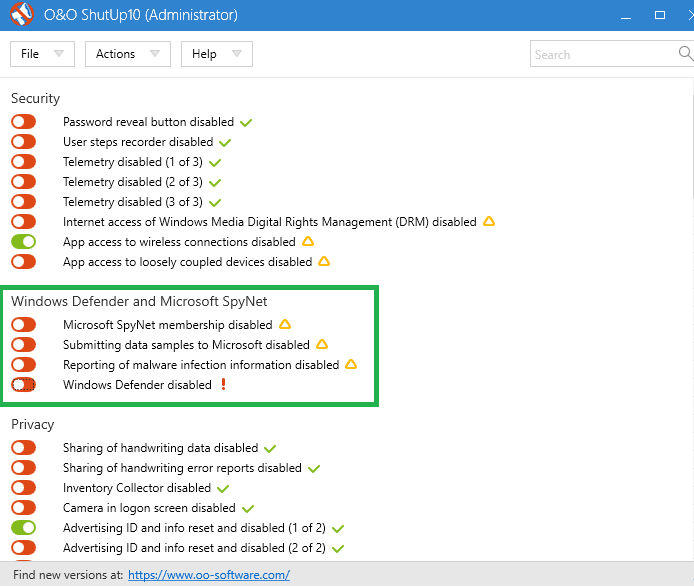
Task: Open the oo-software.com website link
Action: (x=208, y=575)
